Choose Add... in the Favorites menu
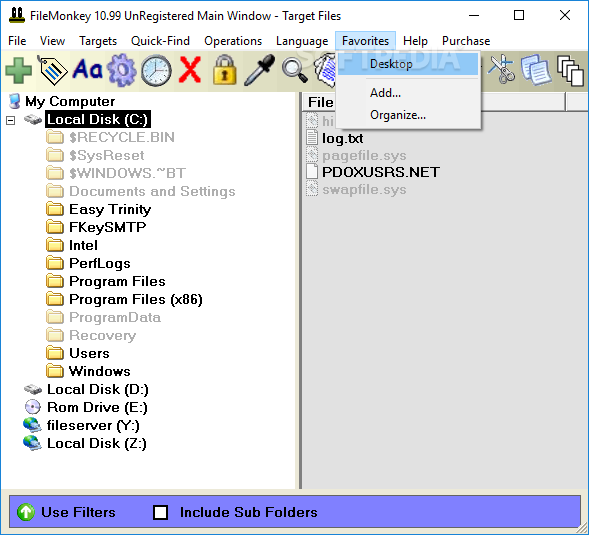 408,93
